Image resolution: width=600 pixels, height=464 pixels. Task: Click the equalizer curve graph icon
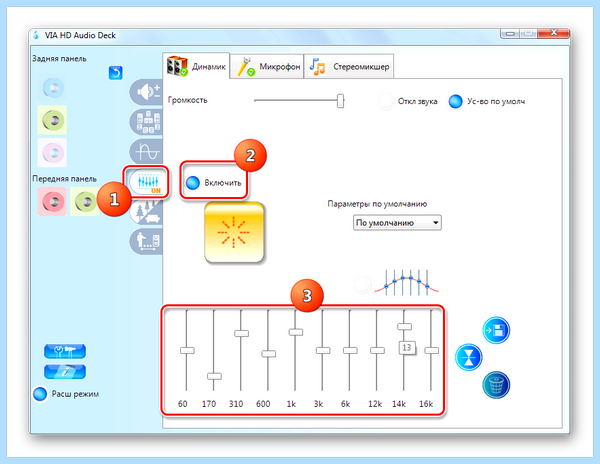pos(406,282)
